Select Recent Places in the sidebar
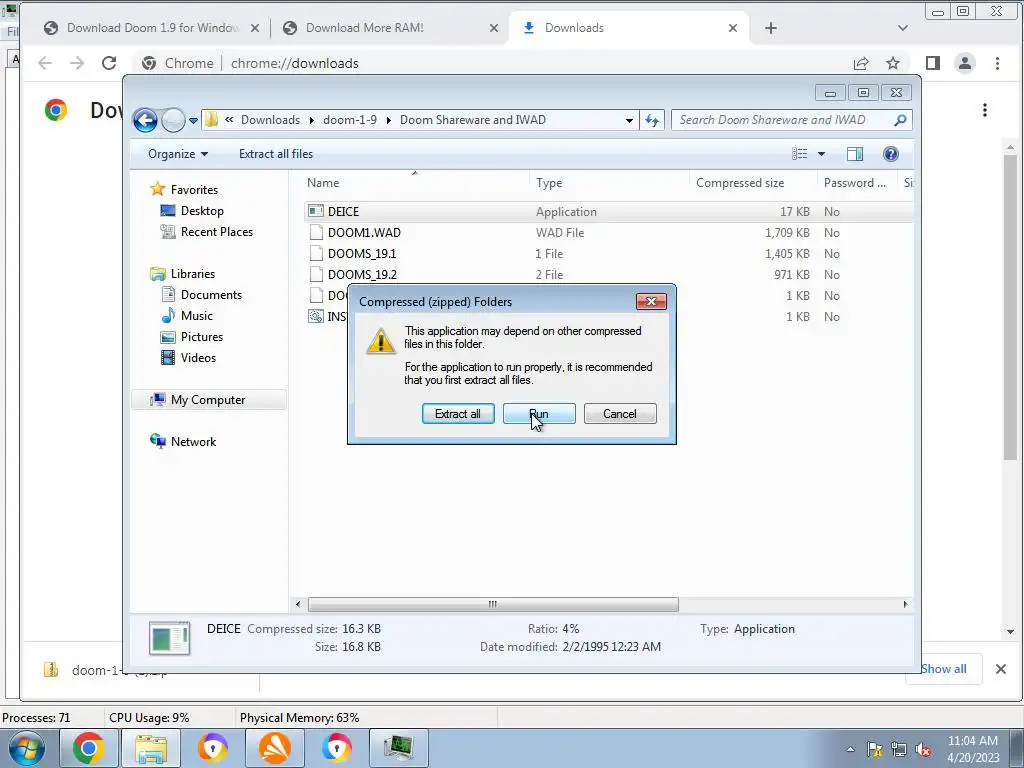1024x768 pixels. click(216, 231)
